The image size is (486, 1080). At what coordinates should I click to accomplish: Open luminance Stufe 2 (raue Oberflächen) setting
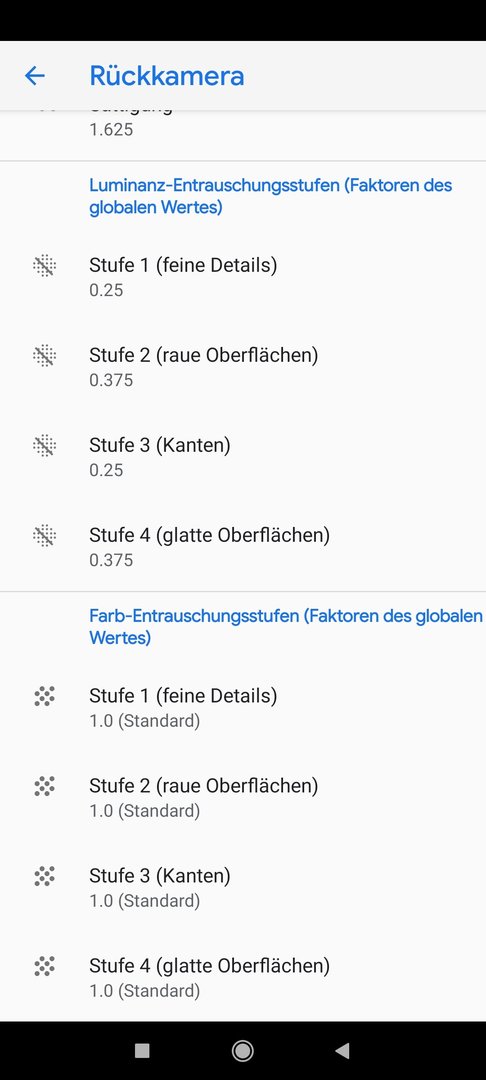pos(243,367)
